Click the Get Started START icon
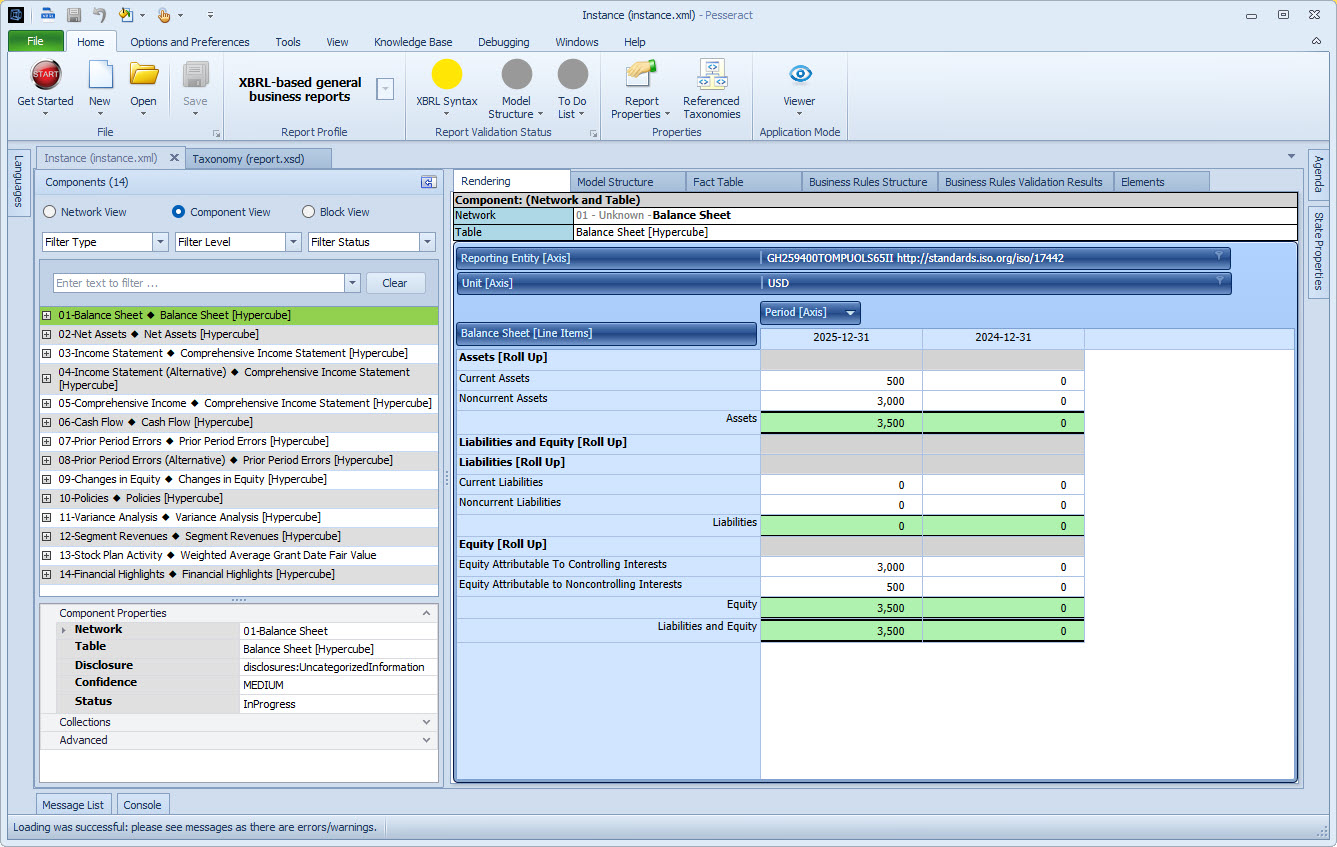Screen dimensions: 1337x847 (x=46, y=75)
